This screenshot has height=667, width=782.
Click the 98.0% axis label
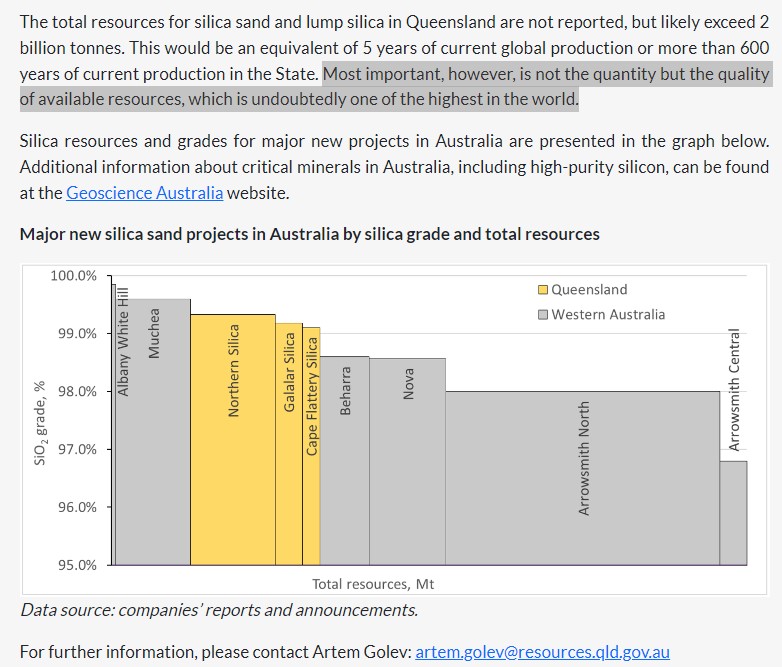[x=77, y=391]
